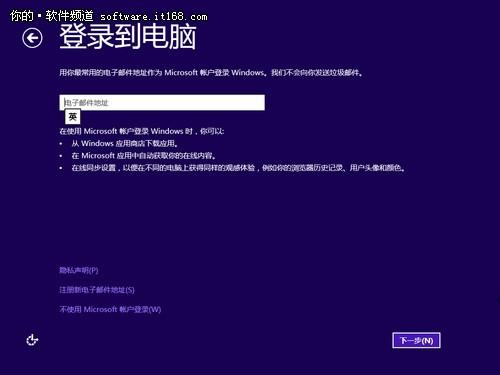Screen dimensions: 500x375
Task: Focus the email address input field
Action: (162, 102)
